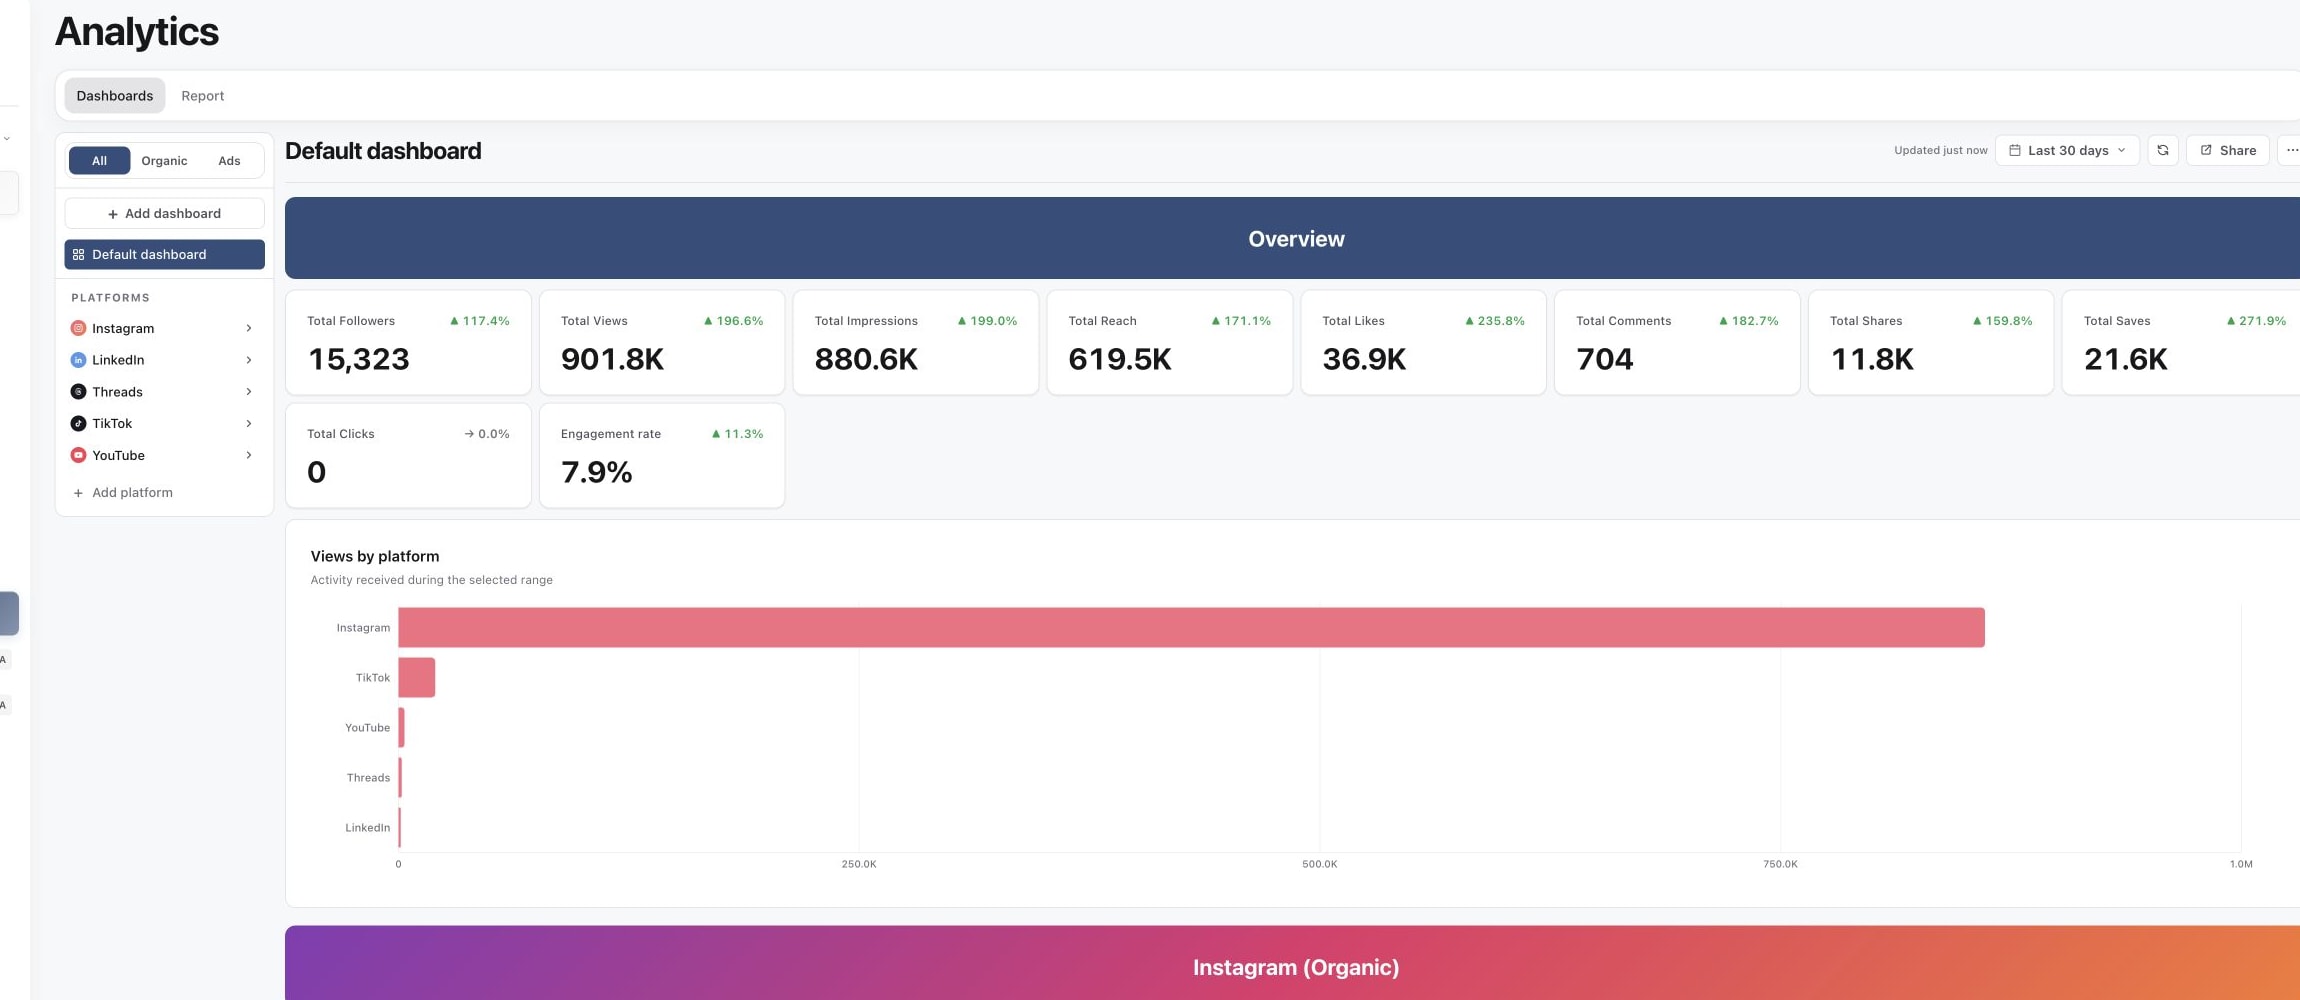Click the Total Clicks value 0
This screenshot has width=2300, height=1000.
[316, 472]
